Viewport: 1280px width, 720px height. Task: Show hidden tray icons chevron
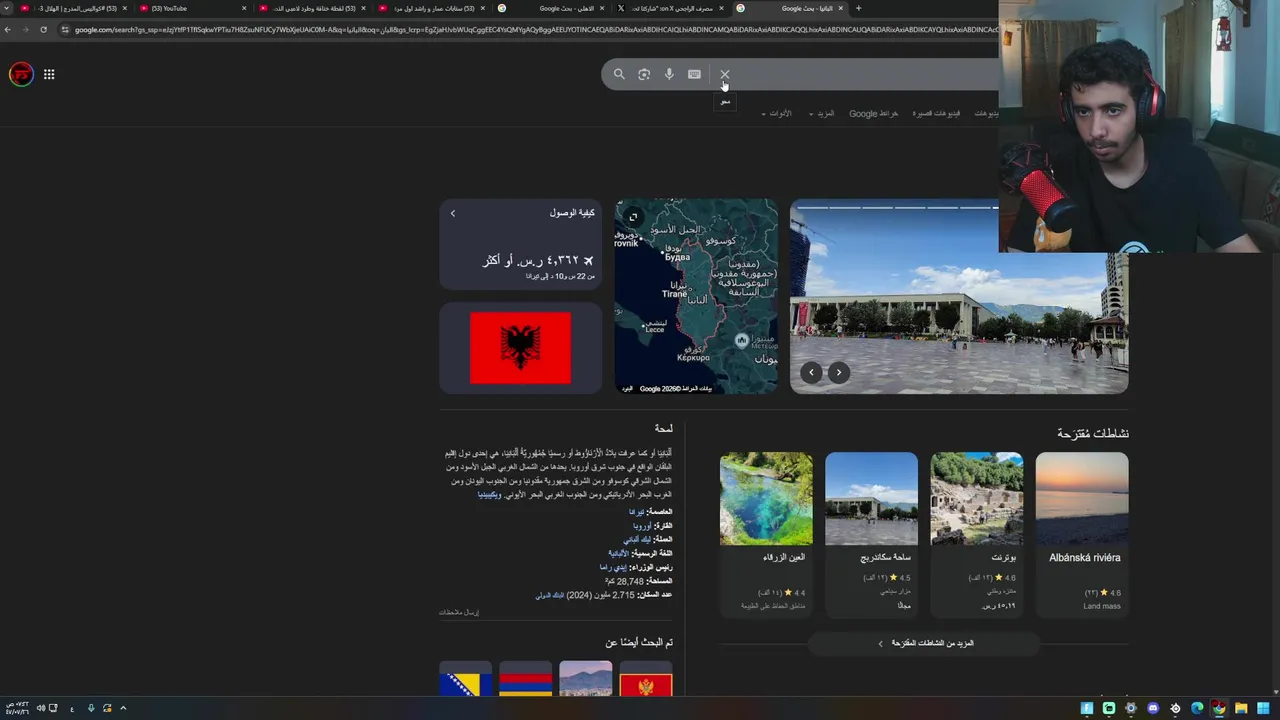coord(123,708)
